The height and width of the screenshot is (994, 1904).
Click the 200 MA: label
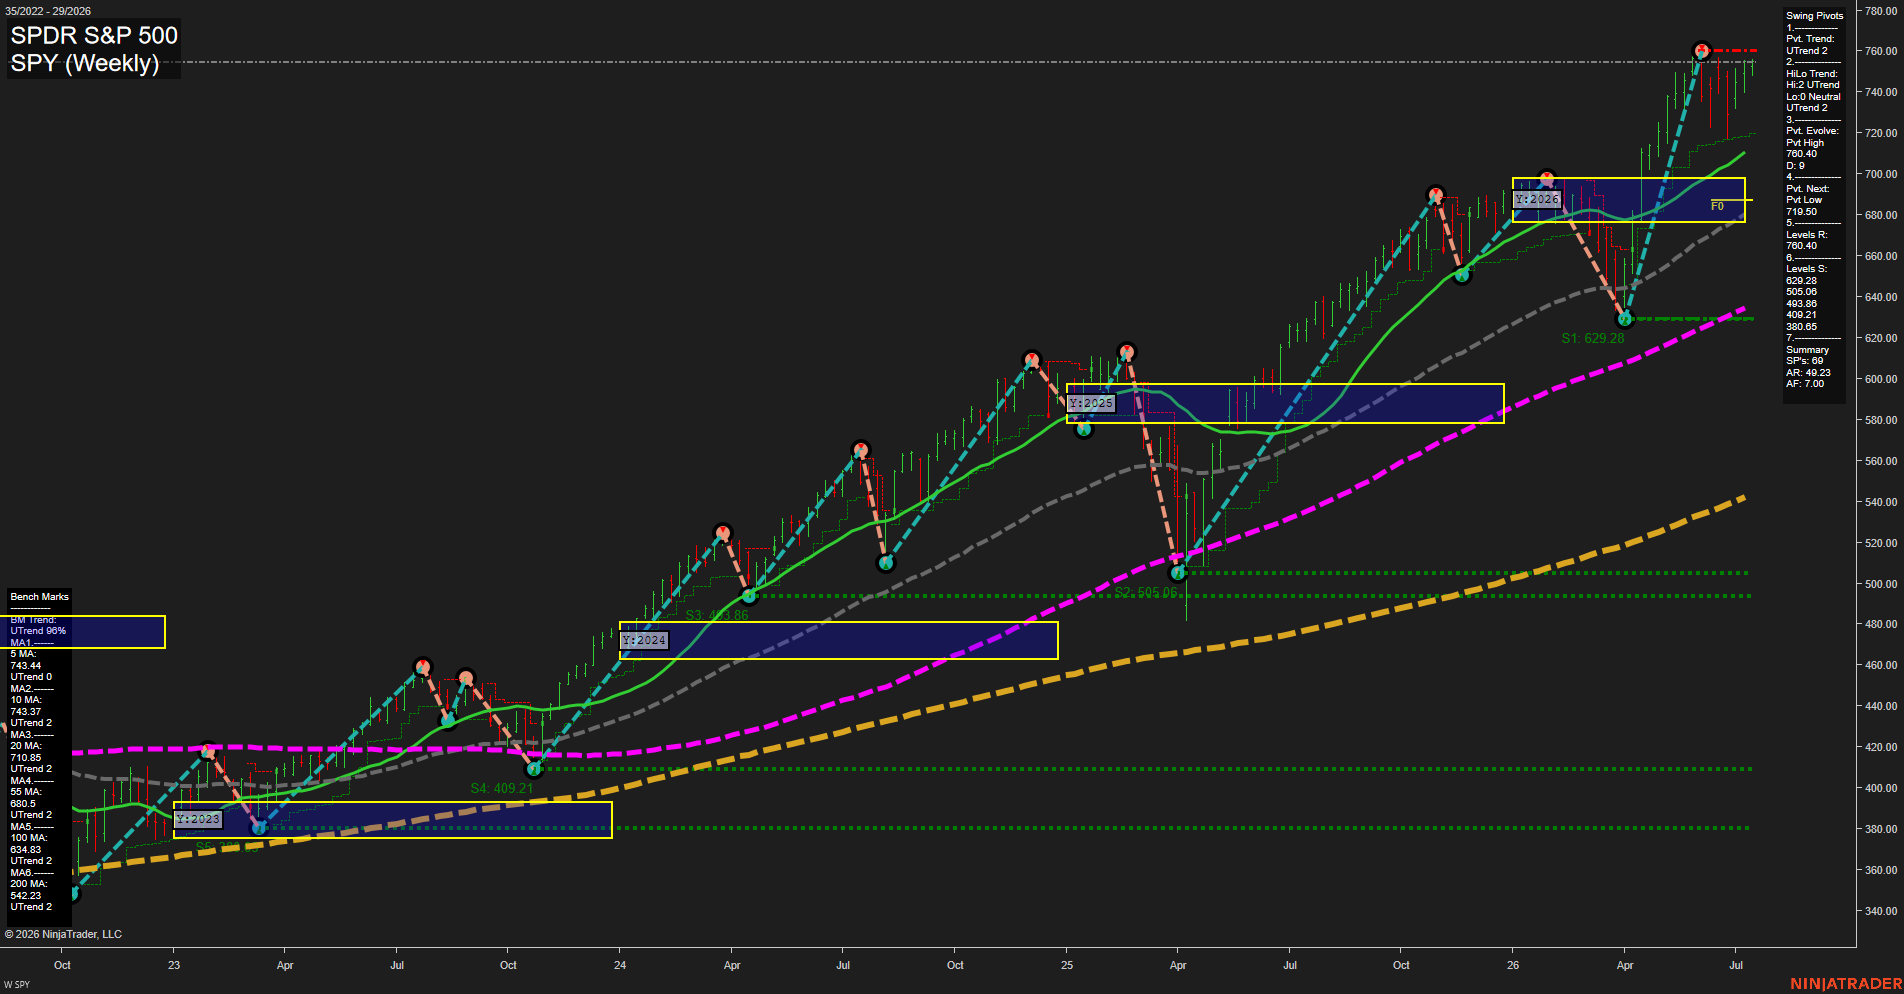coord(29,884)
